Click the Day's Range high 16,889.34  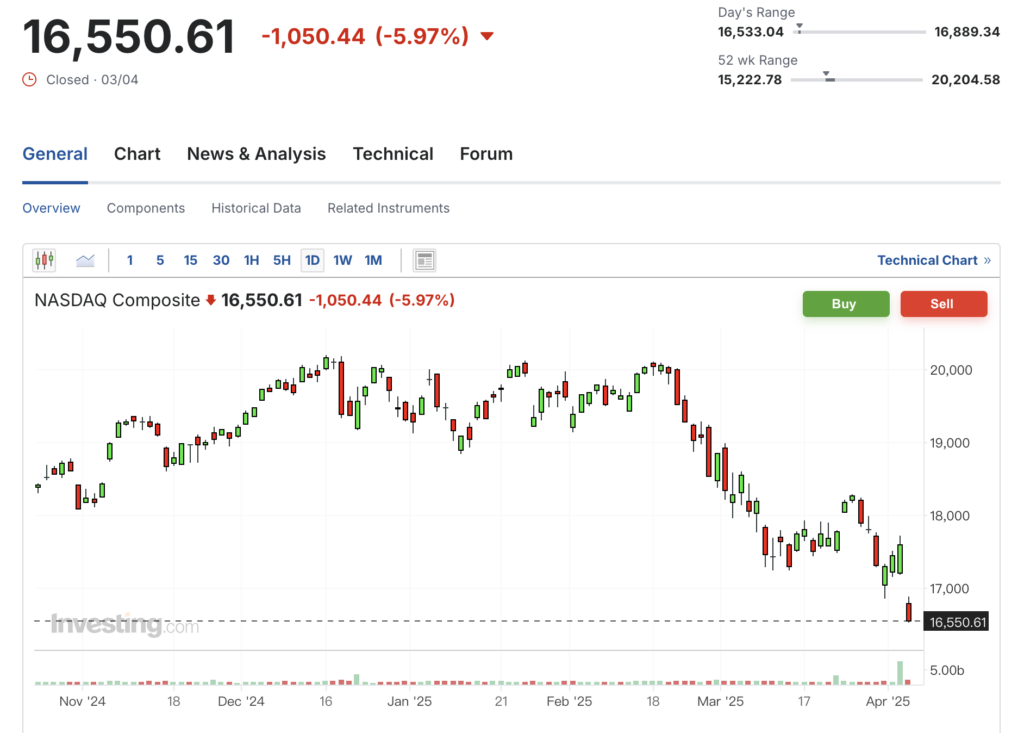(967, 32)
